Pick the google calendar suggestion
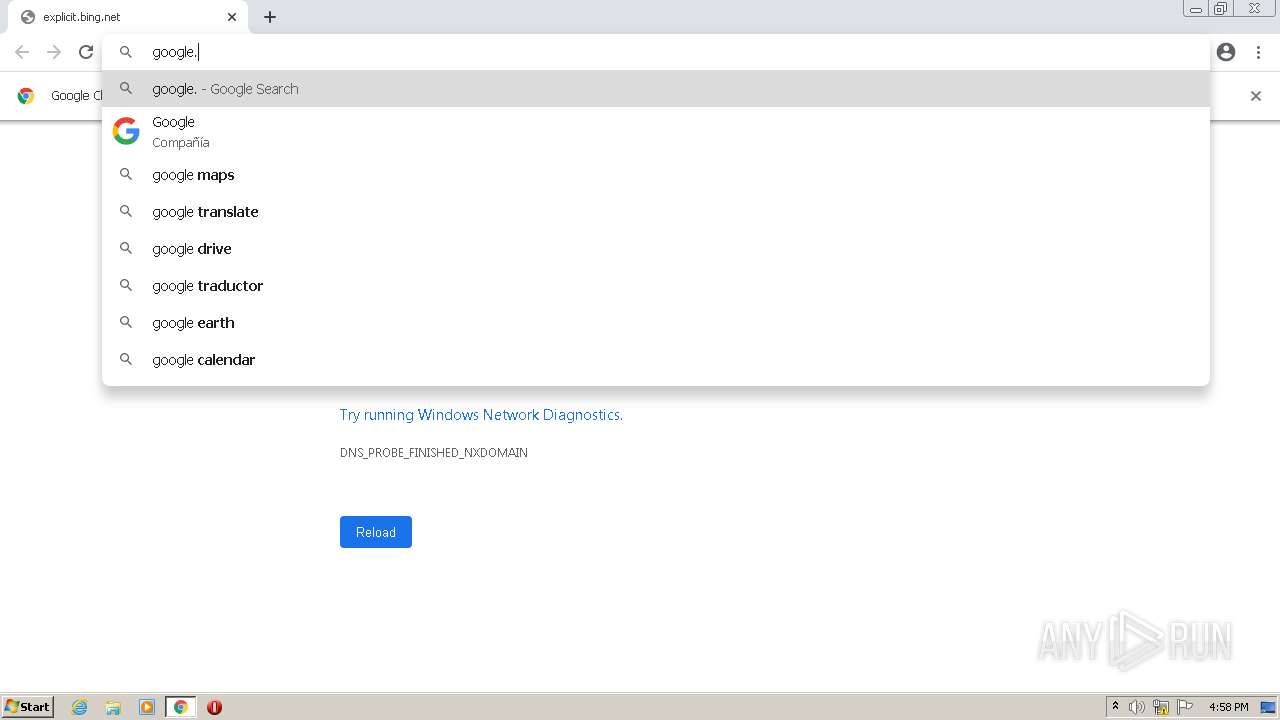This screenshot has height=720, width=1280. click(x=656, y=360)
